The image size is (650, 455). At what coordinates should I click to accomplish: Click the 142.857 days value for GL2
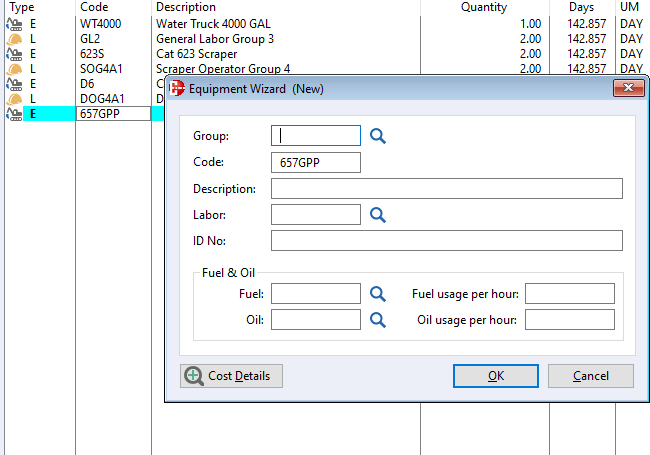tap(587, 39)
